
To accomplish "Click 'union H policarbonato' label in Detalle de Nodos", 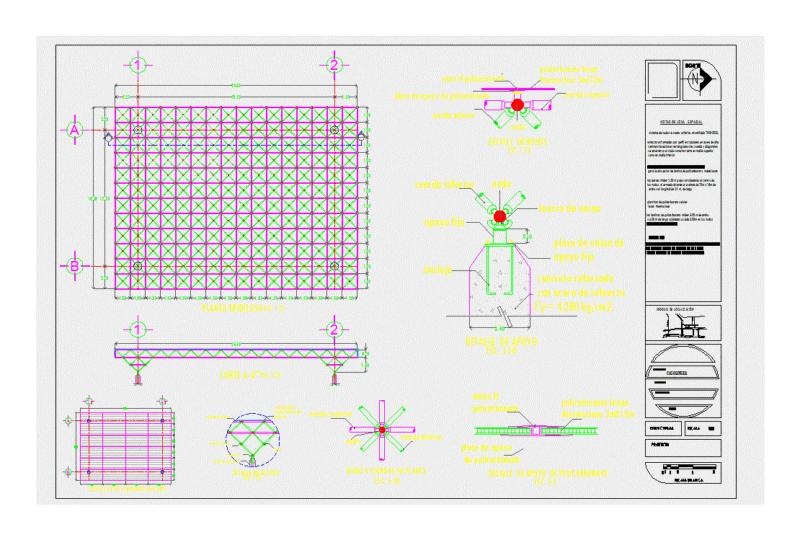I will 472,79.
